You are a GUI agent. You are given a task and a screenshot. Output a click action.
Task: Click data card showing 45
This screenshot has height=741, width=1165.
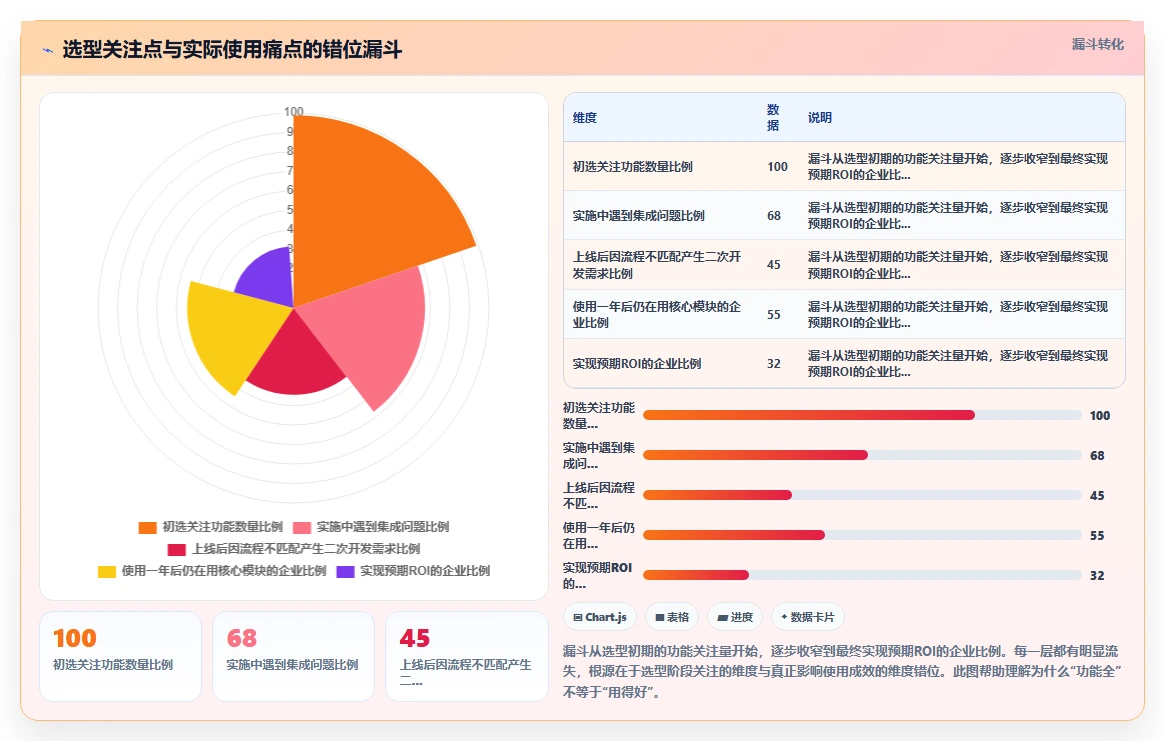point(467,656)
